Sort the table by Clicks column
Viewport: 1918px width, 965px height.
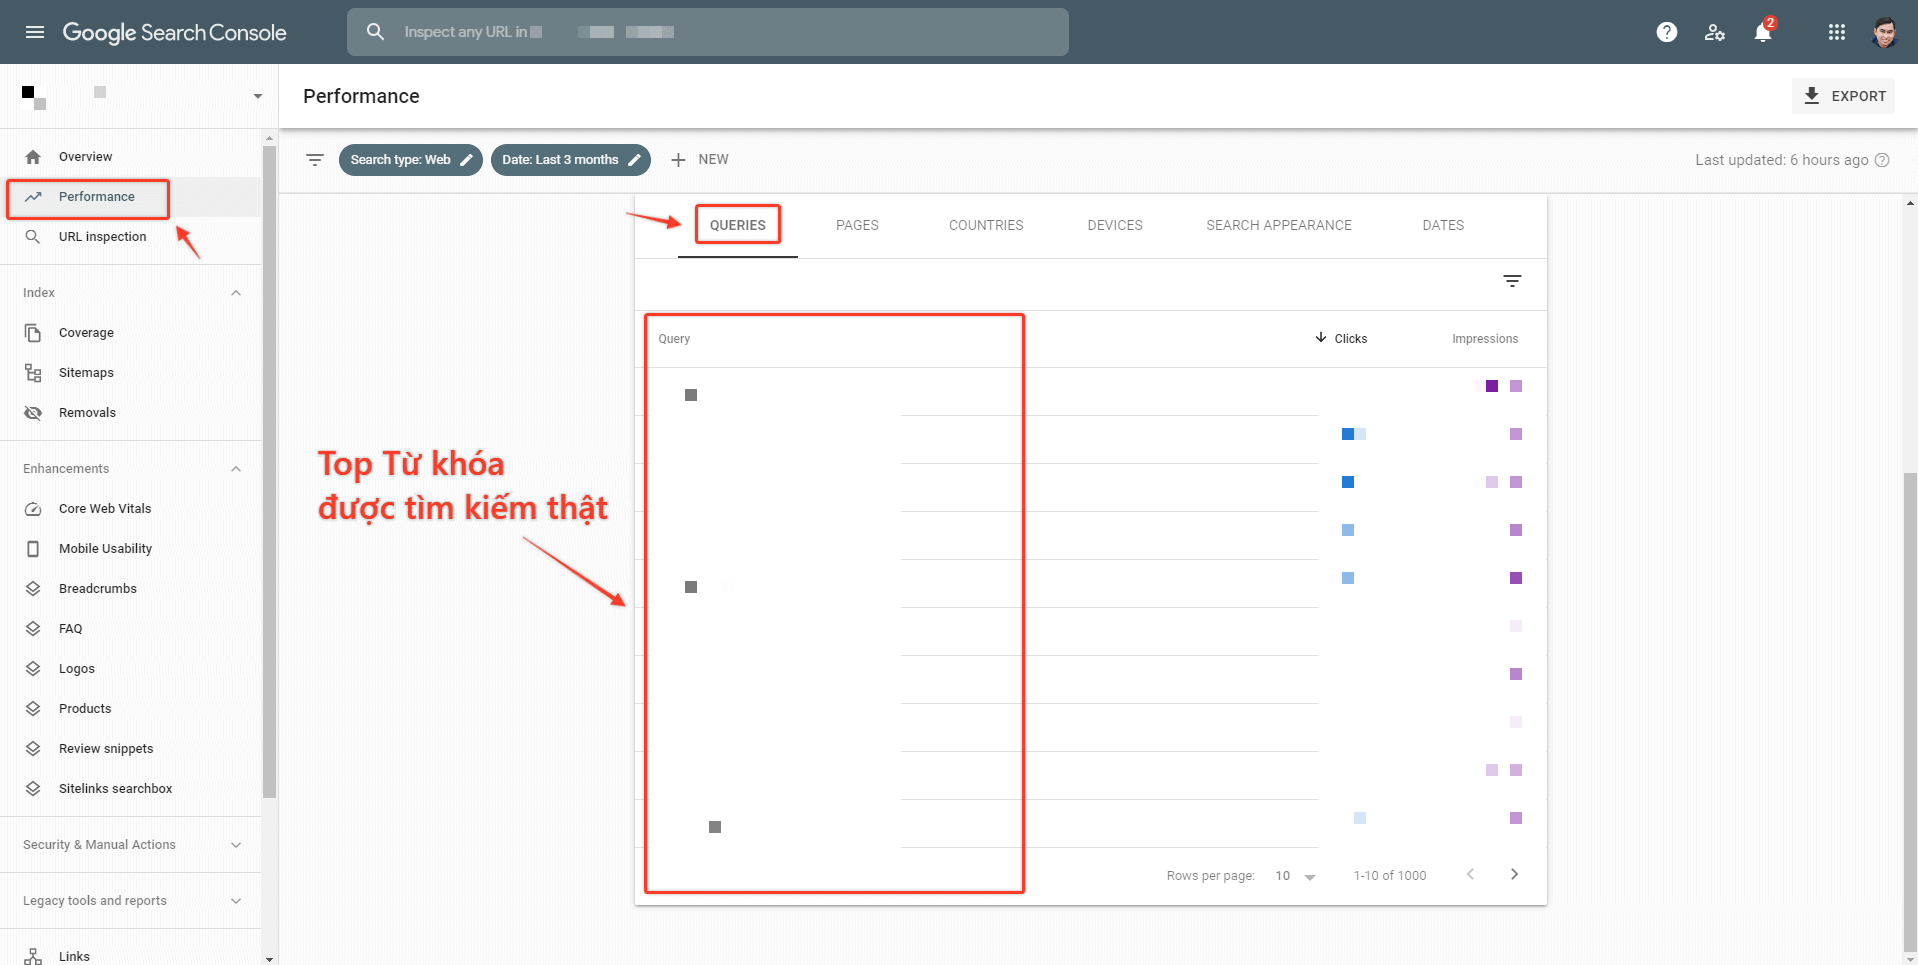pos(1341,338)
